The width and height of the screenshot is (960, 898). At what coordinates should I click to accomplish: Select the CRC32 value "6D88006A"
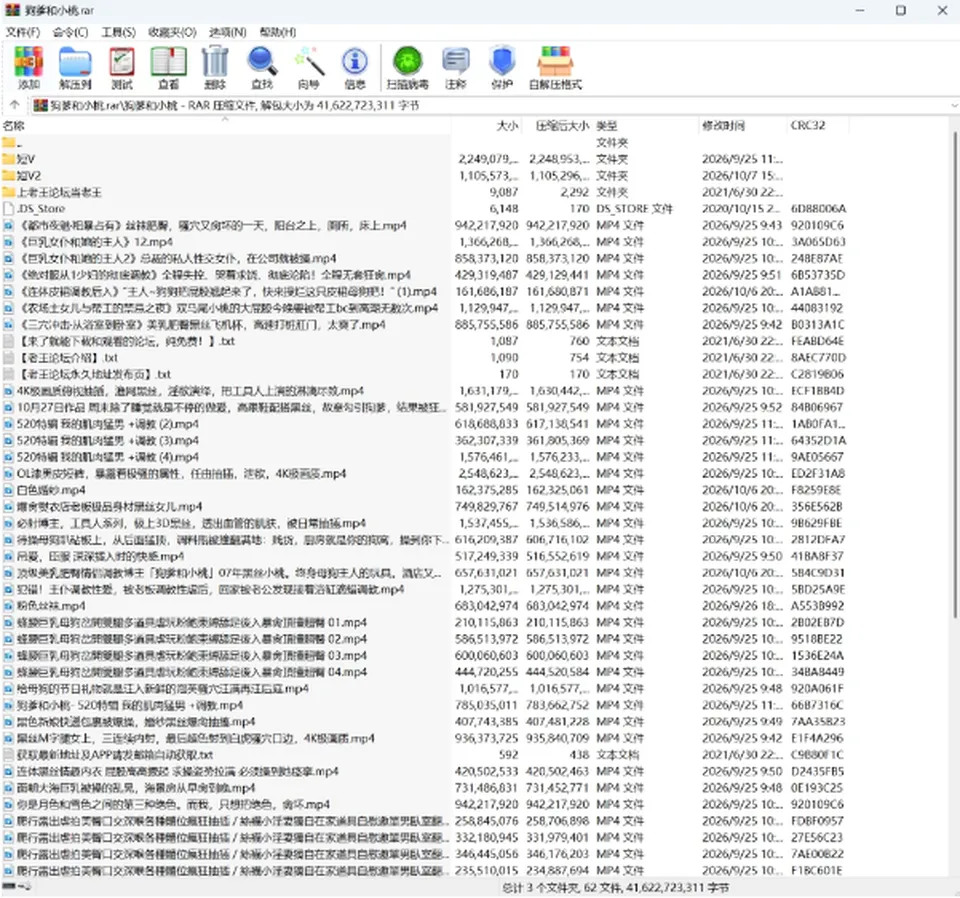pyautogui.click(x=819, y=209)
